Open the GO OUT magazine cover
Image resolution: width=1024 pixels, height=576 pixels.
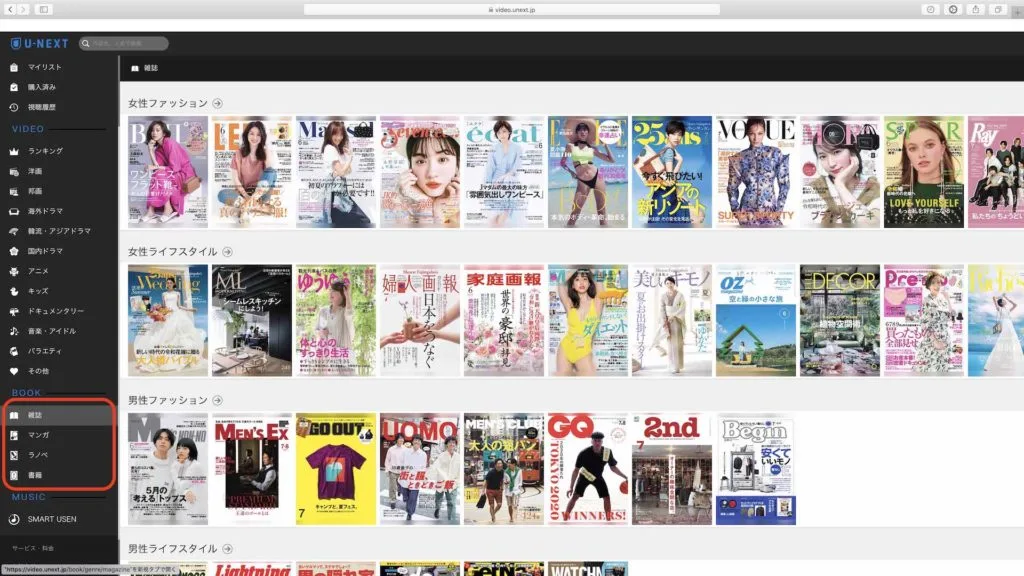336,469
